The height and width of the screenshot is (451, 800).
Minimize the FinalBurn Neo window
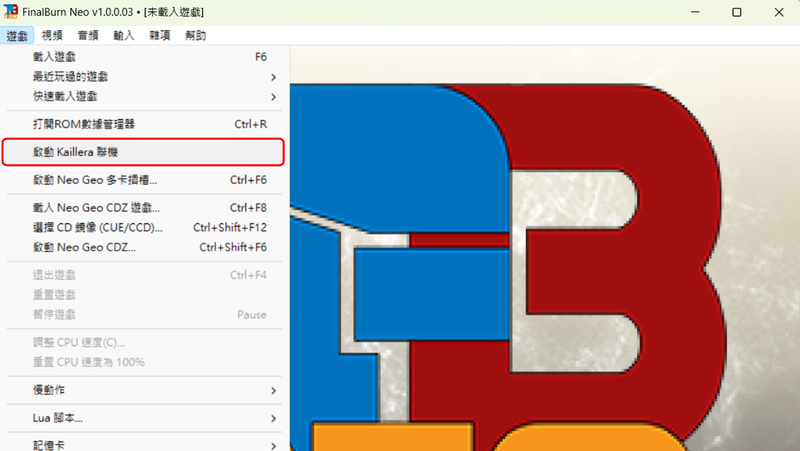[695, 12]
